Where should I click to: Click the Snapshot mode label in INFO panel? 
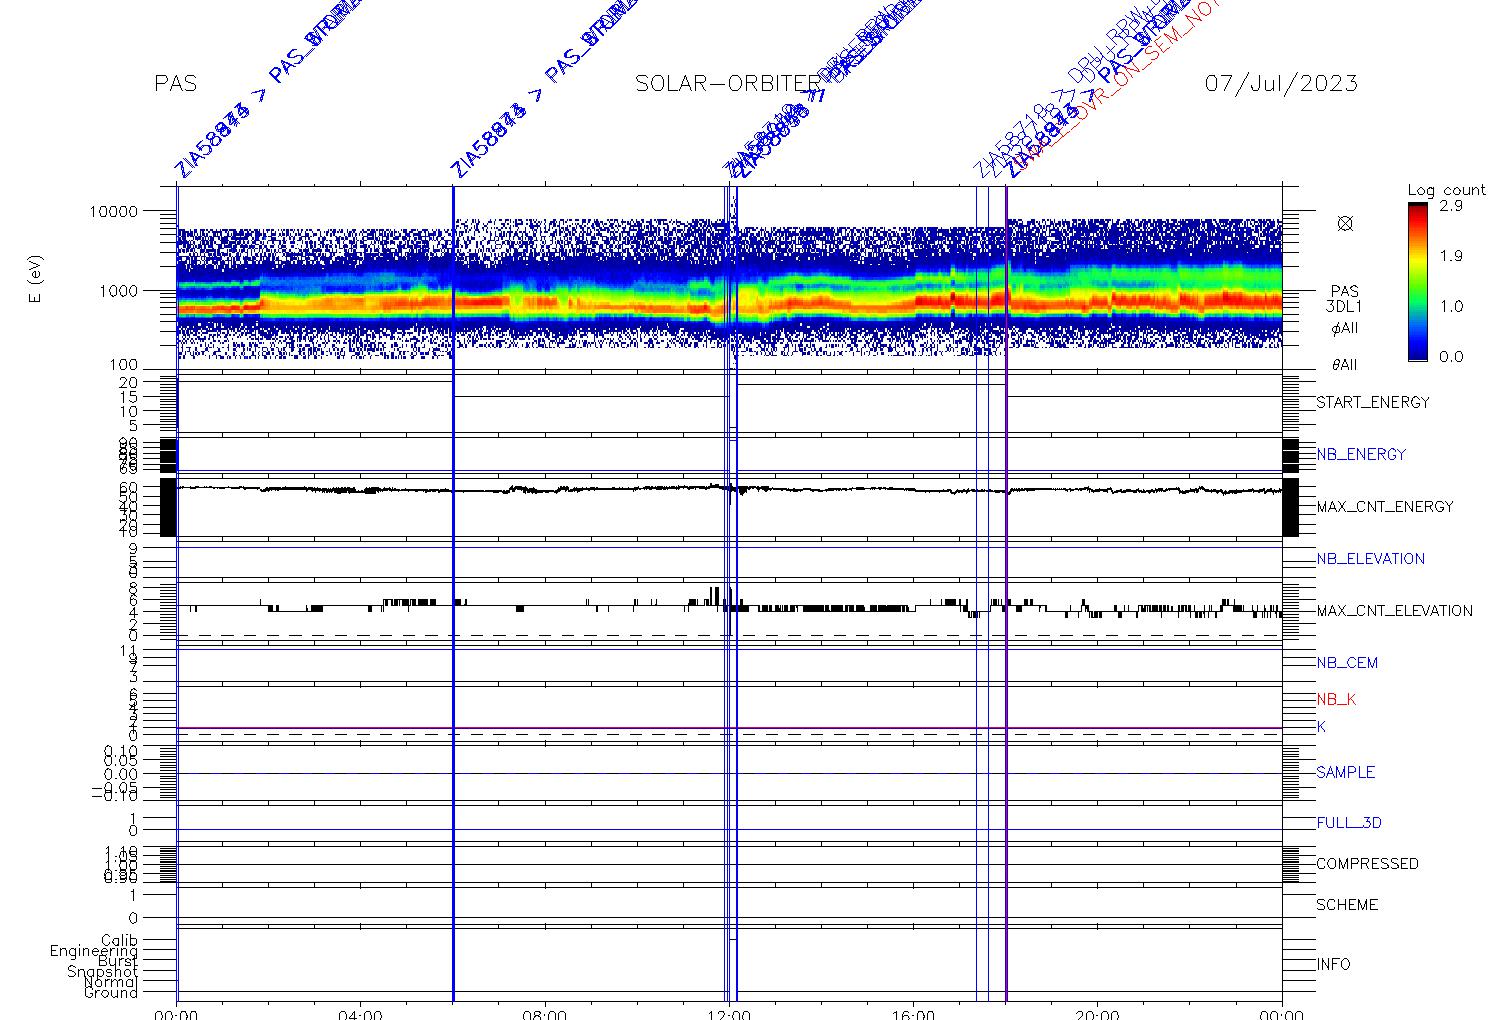coord(102,972)
